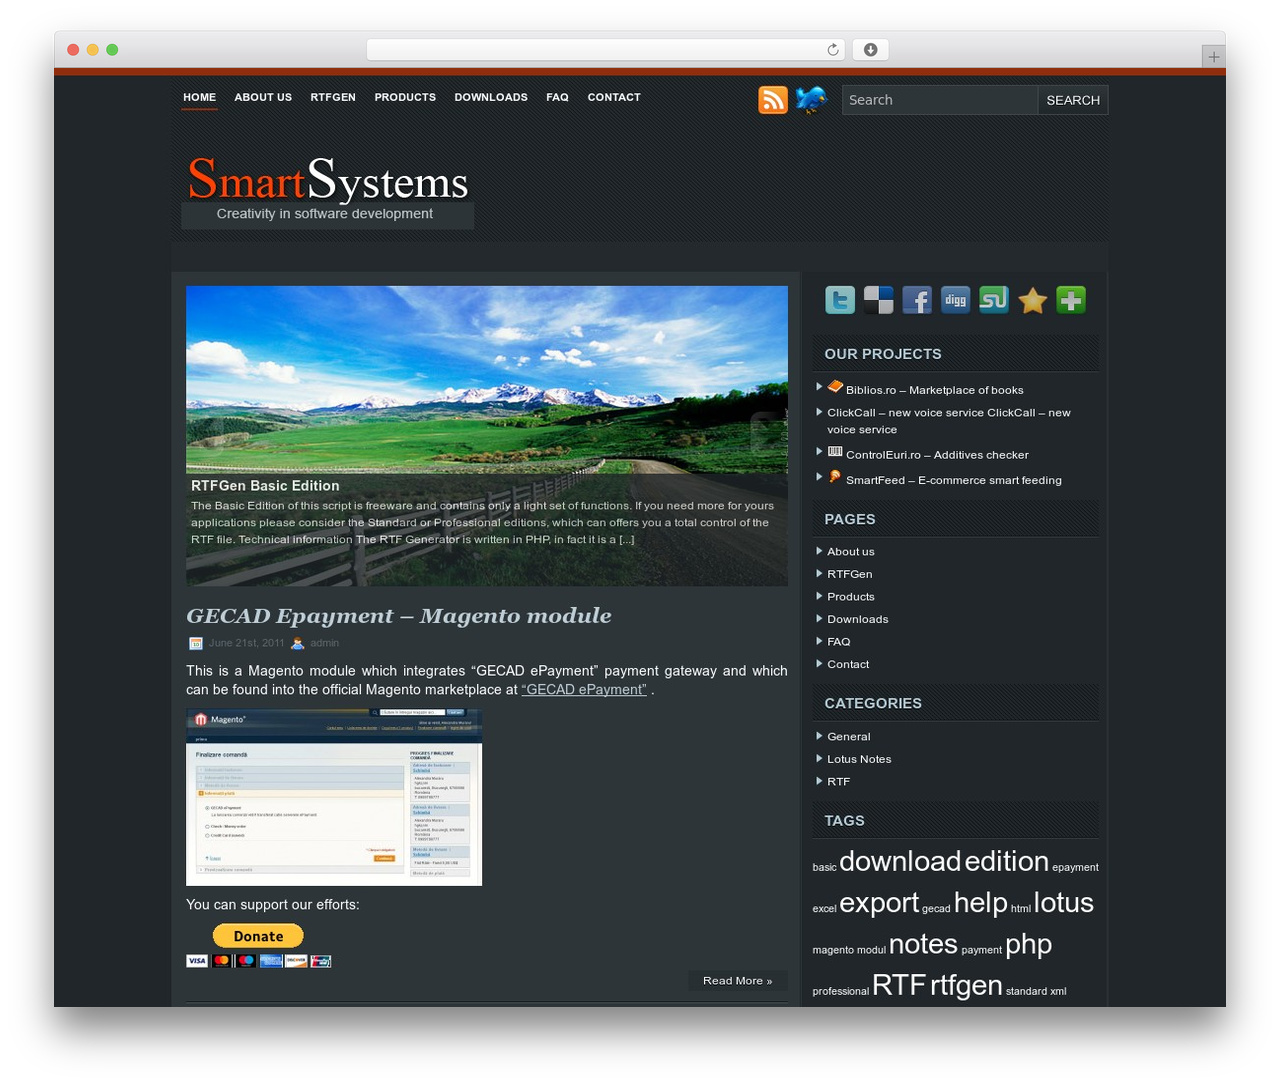Open the Magento screenshot thumbnail

(x=334, y=797)
